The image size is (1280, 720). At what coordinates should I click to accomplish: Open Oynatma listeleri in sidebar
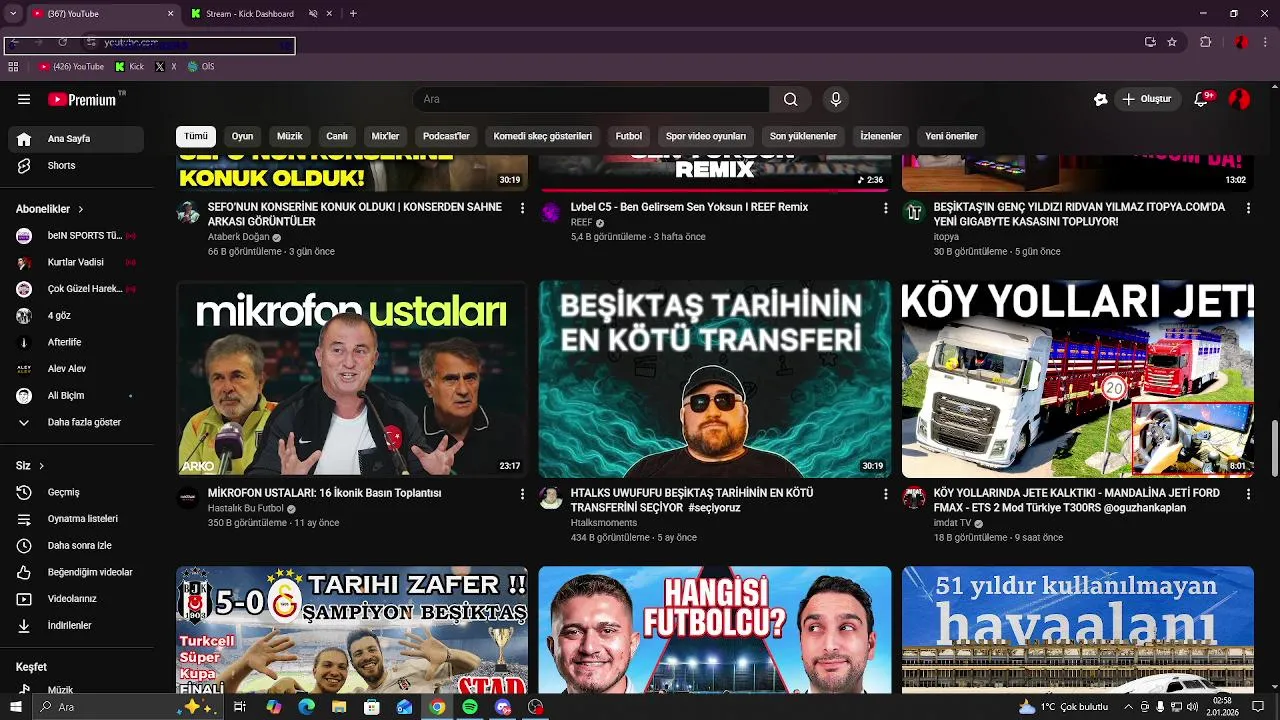tap(77, 519)
